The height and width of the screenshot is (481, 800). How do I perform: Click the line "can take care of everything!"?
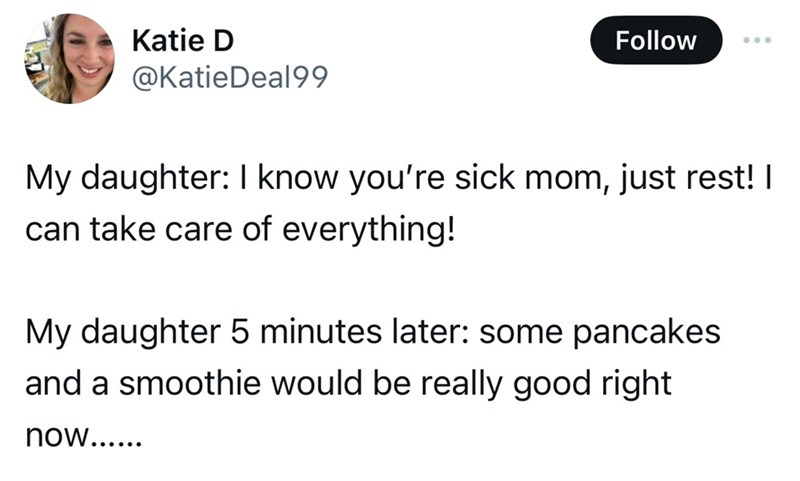(241, 229)
